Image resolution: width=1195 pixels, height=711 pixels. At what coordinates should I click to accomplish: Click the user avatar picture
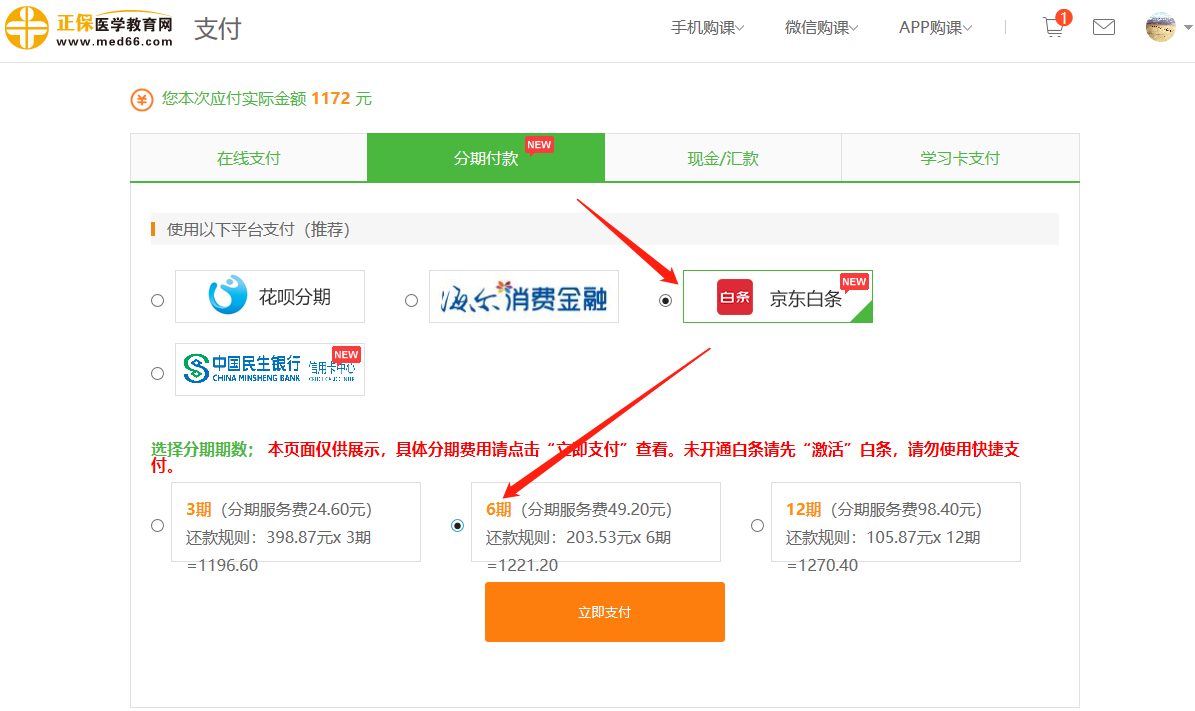pos(1160,27)
